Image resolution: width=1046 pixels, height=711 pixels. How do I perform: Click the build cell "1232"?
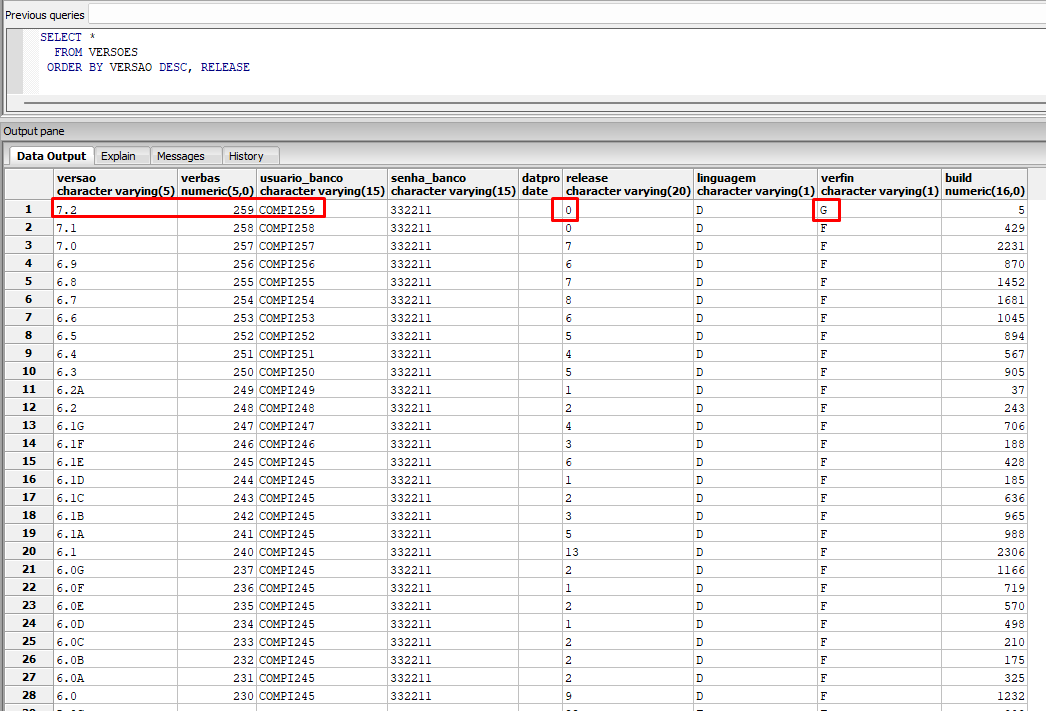pos(985,696)
